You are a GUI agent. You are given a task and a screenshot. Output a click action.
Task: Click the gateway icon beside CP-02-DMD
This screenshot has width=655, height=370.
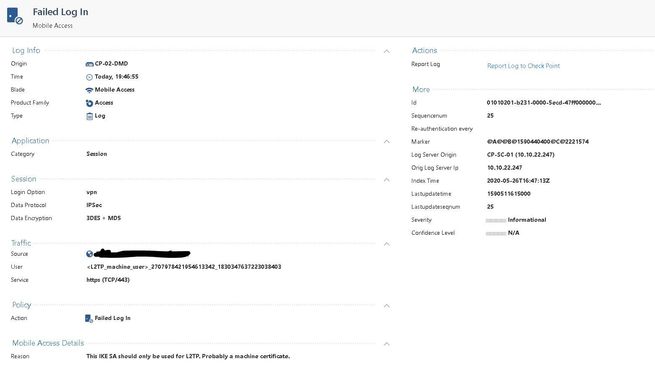[x=89, y=64]
